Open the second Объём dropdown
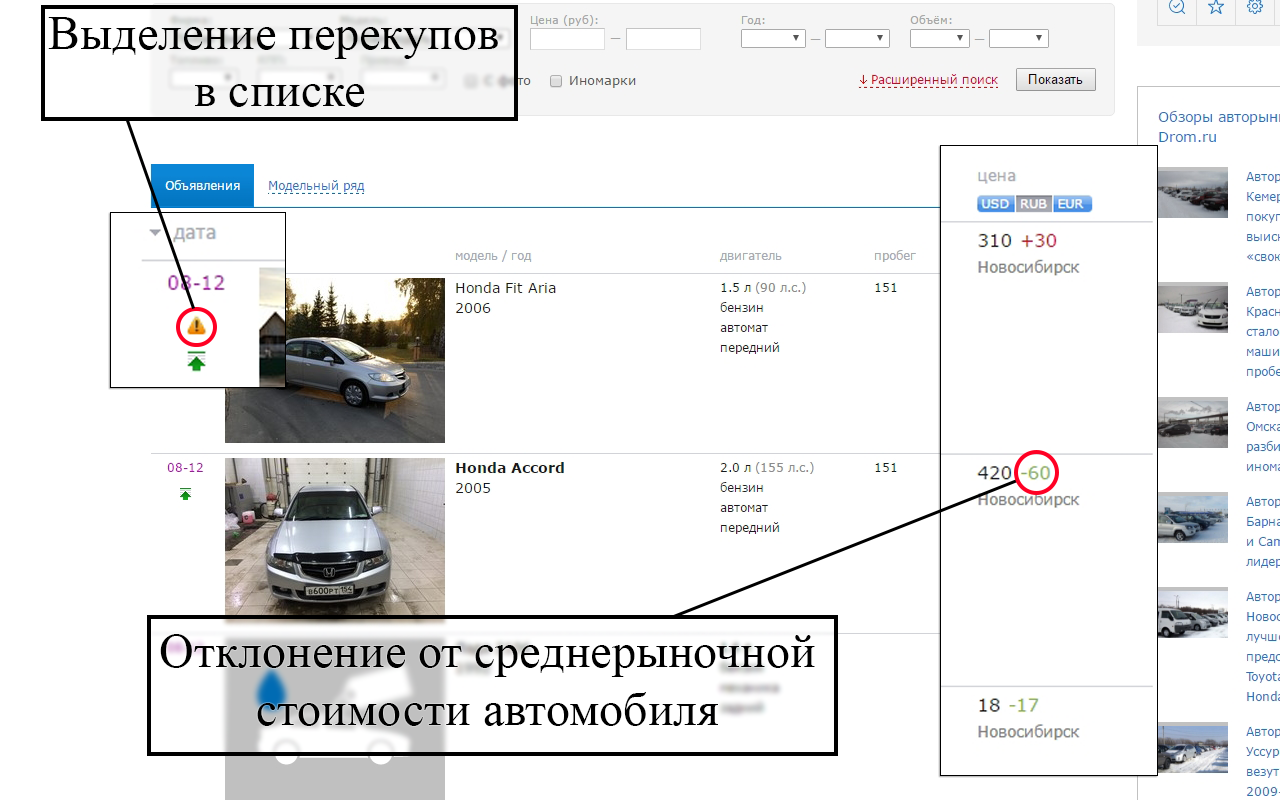This screenshot has width=1280, height=800. [x=1018, y=39]
